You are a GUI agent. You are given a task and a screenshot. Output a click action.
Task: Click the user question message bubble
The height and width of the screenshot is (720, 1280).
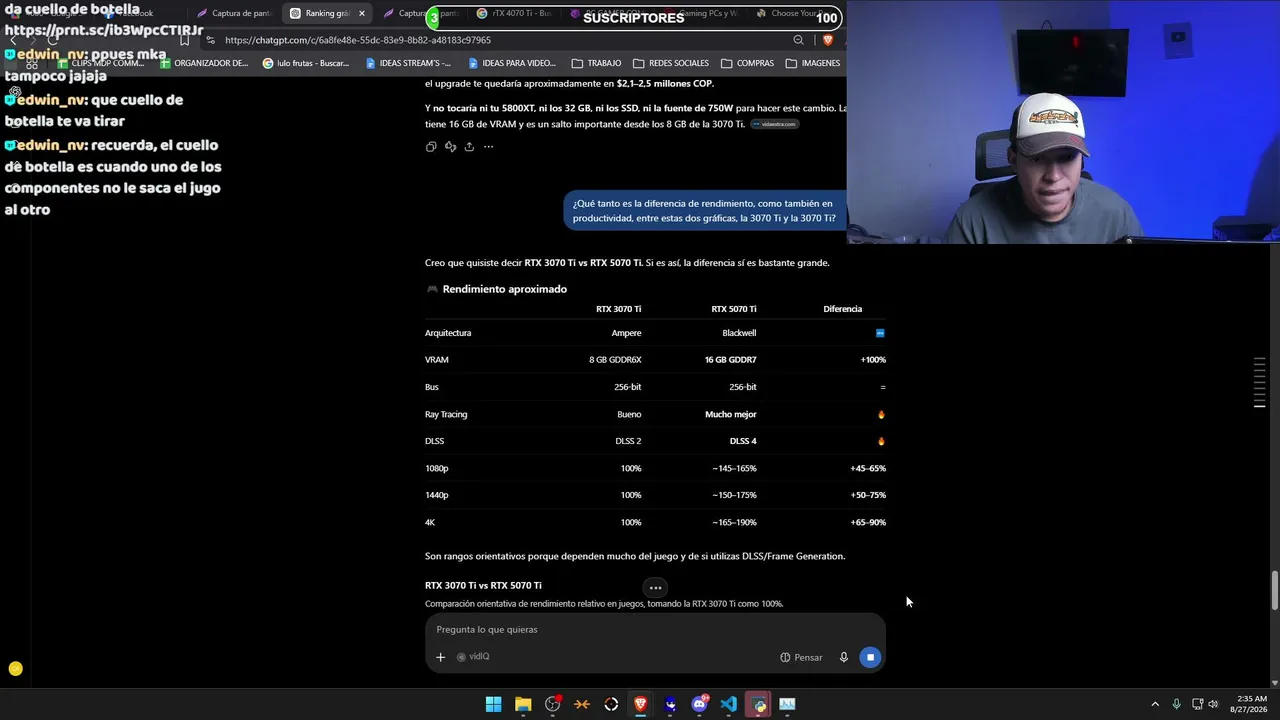point(704,211)
